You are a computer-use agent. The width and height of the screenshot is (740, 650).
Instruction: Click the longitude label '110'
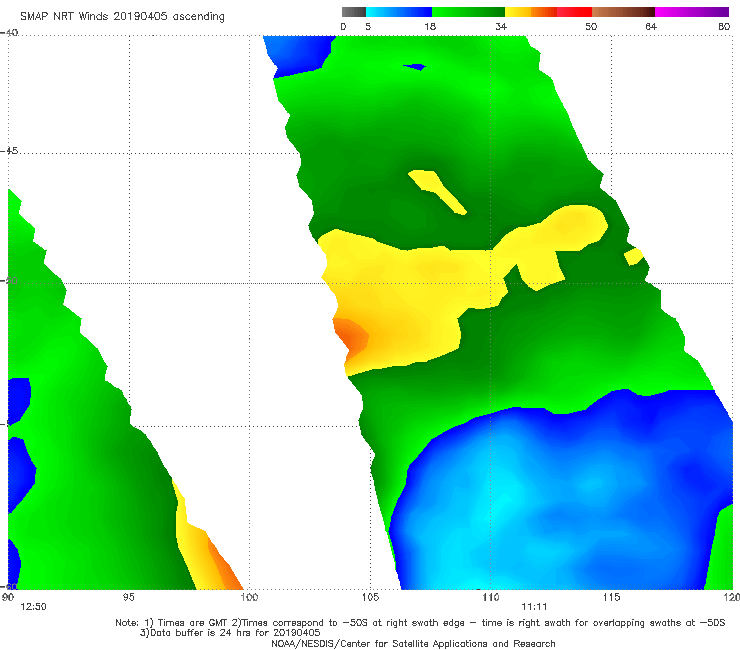click(491, 597)
